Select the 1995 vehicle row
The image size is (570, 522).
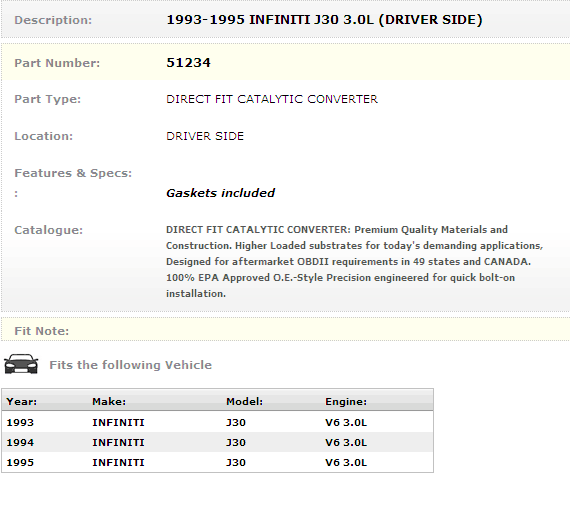217,462
